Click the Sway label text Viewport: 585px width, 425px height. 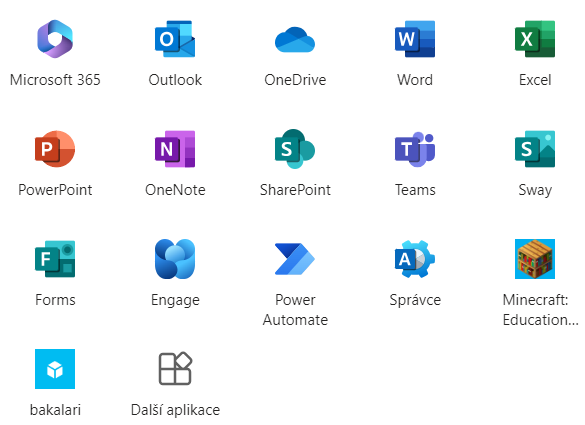[535, 191]
